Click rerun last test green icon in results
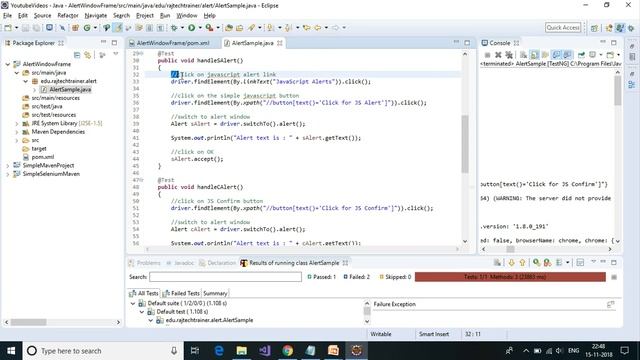This screenshot has width=640, height=360. [x=536, y=263]
